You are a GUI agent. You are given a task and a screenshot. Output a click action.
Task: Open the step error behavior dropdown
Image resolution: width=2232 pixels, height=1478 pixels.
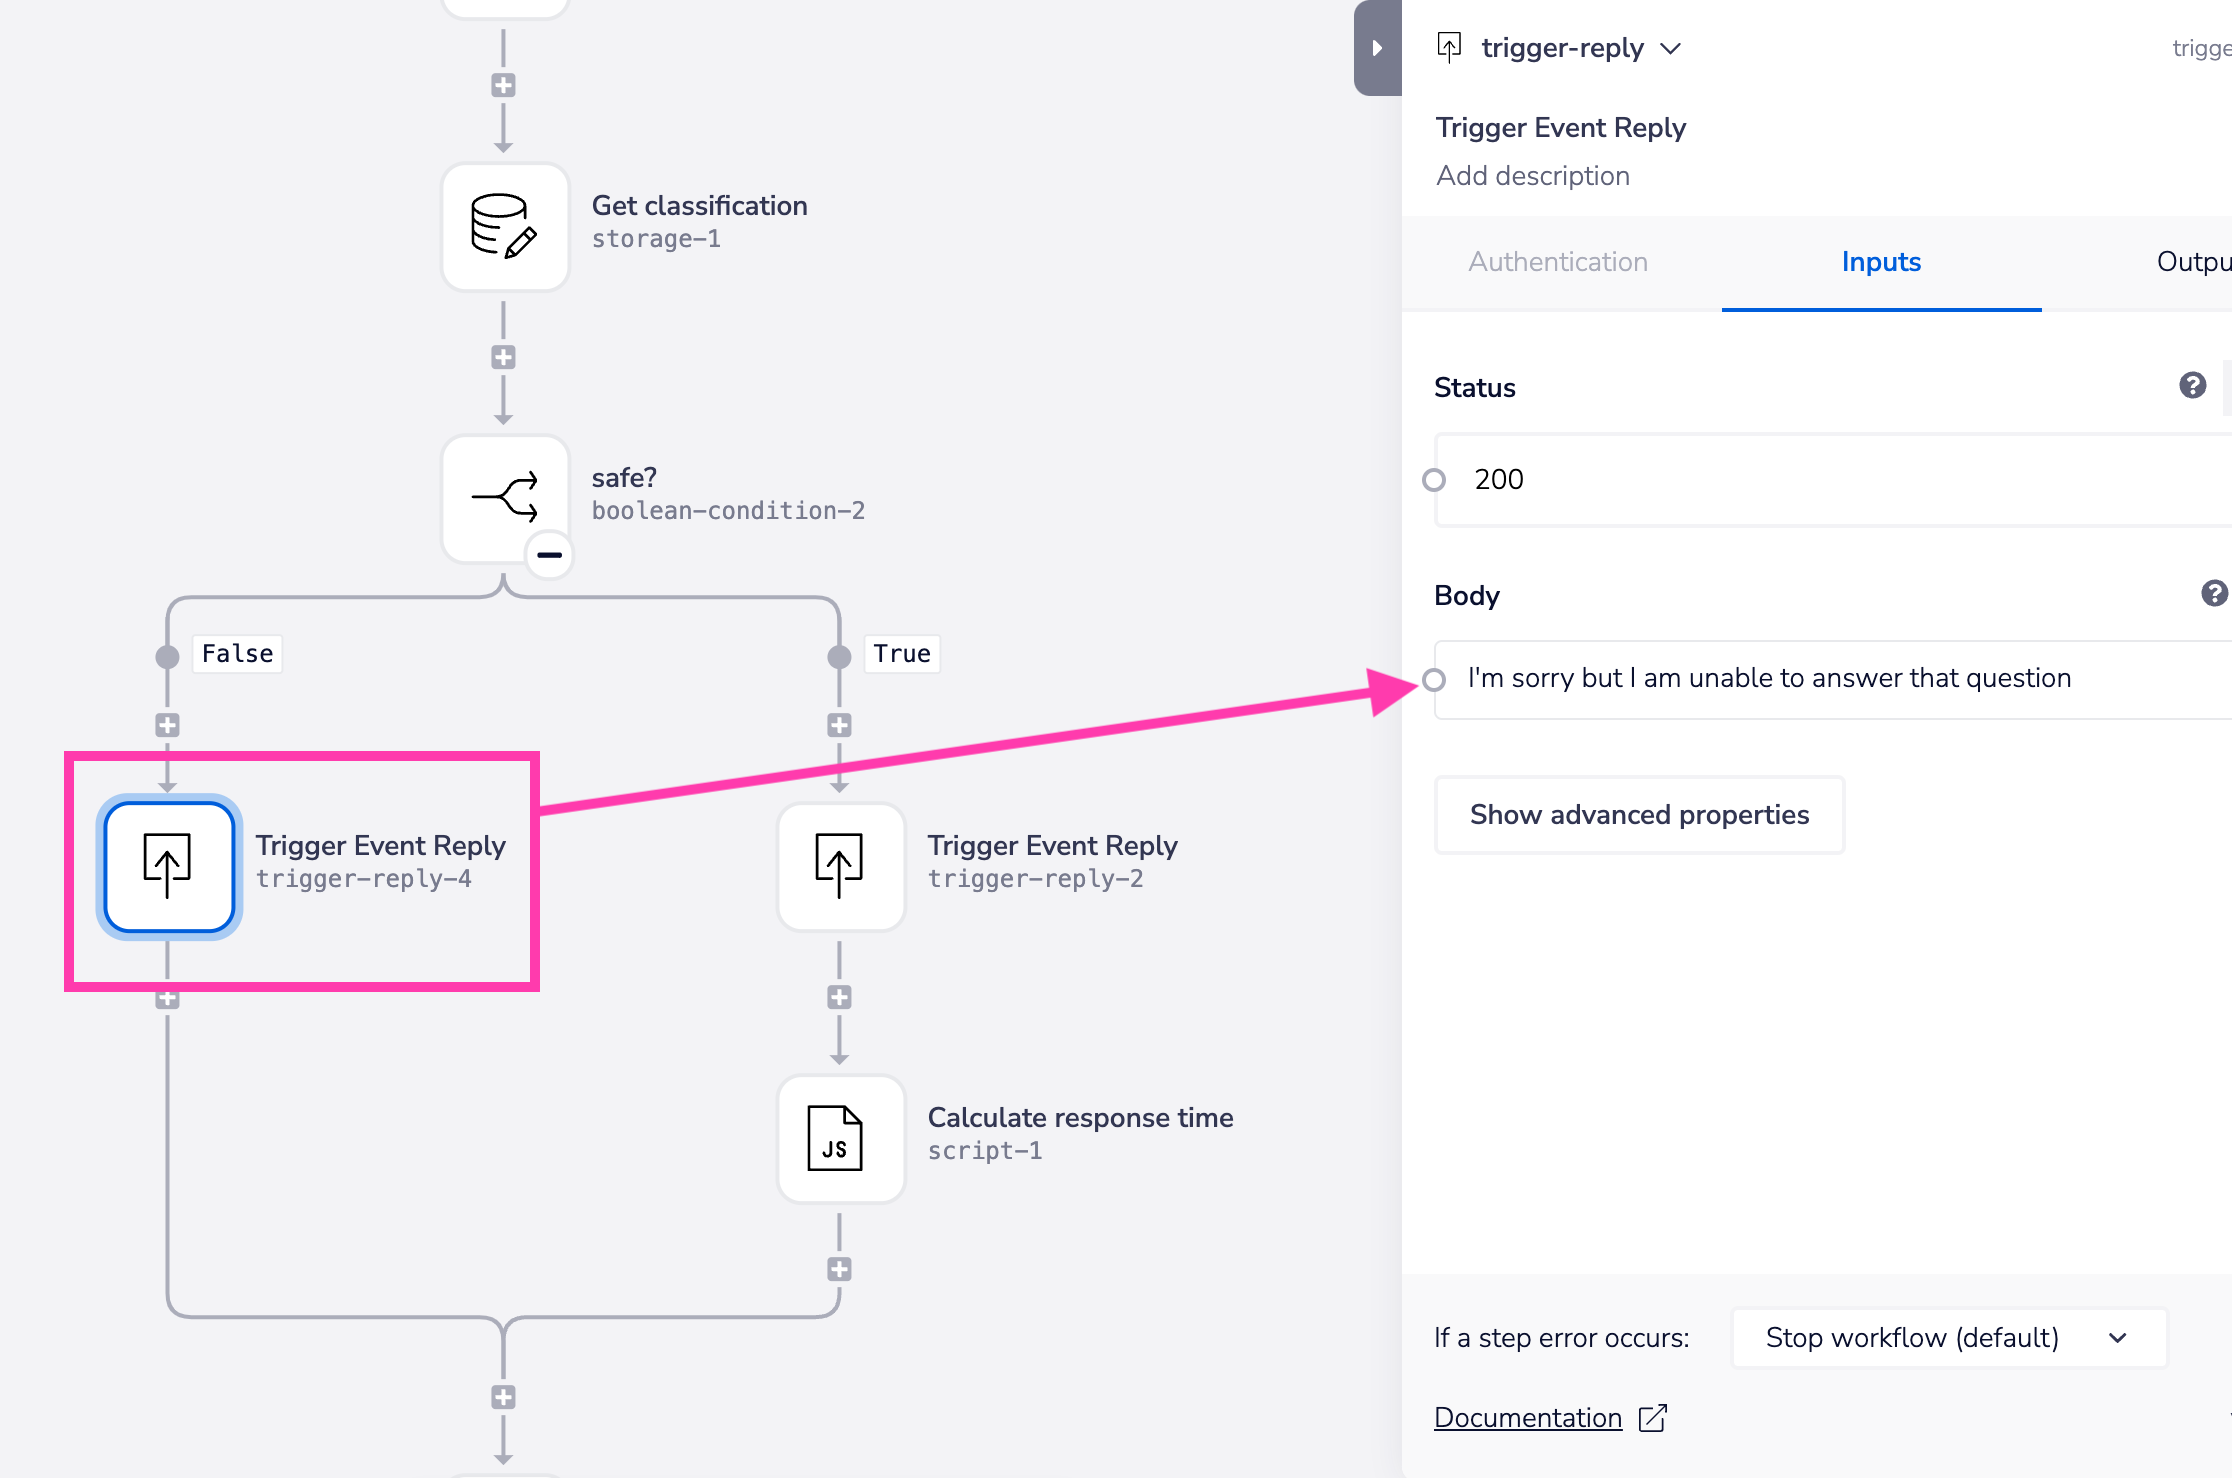coord(1948,1338)
